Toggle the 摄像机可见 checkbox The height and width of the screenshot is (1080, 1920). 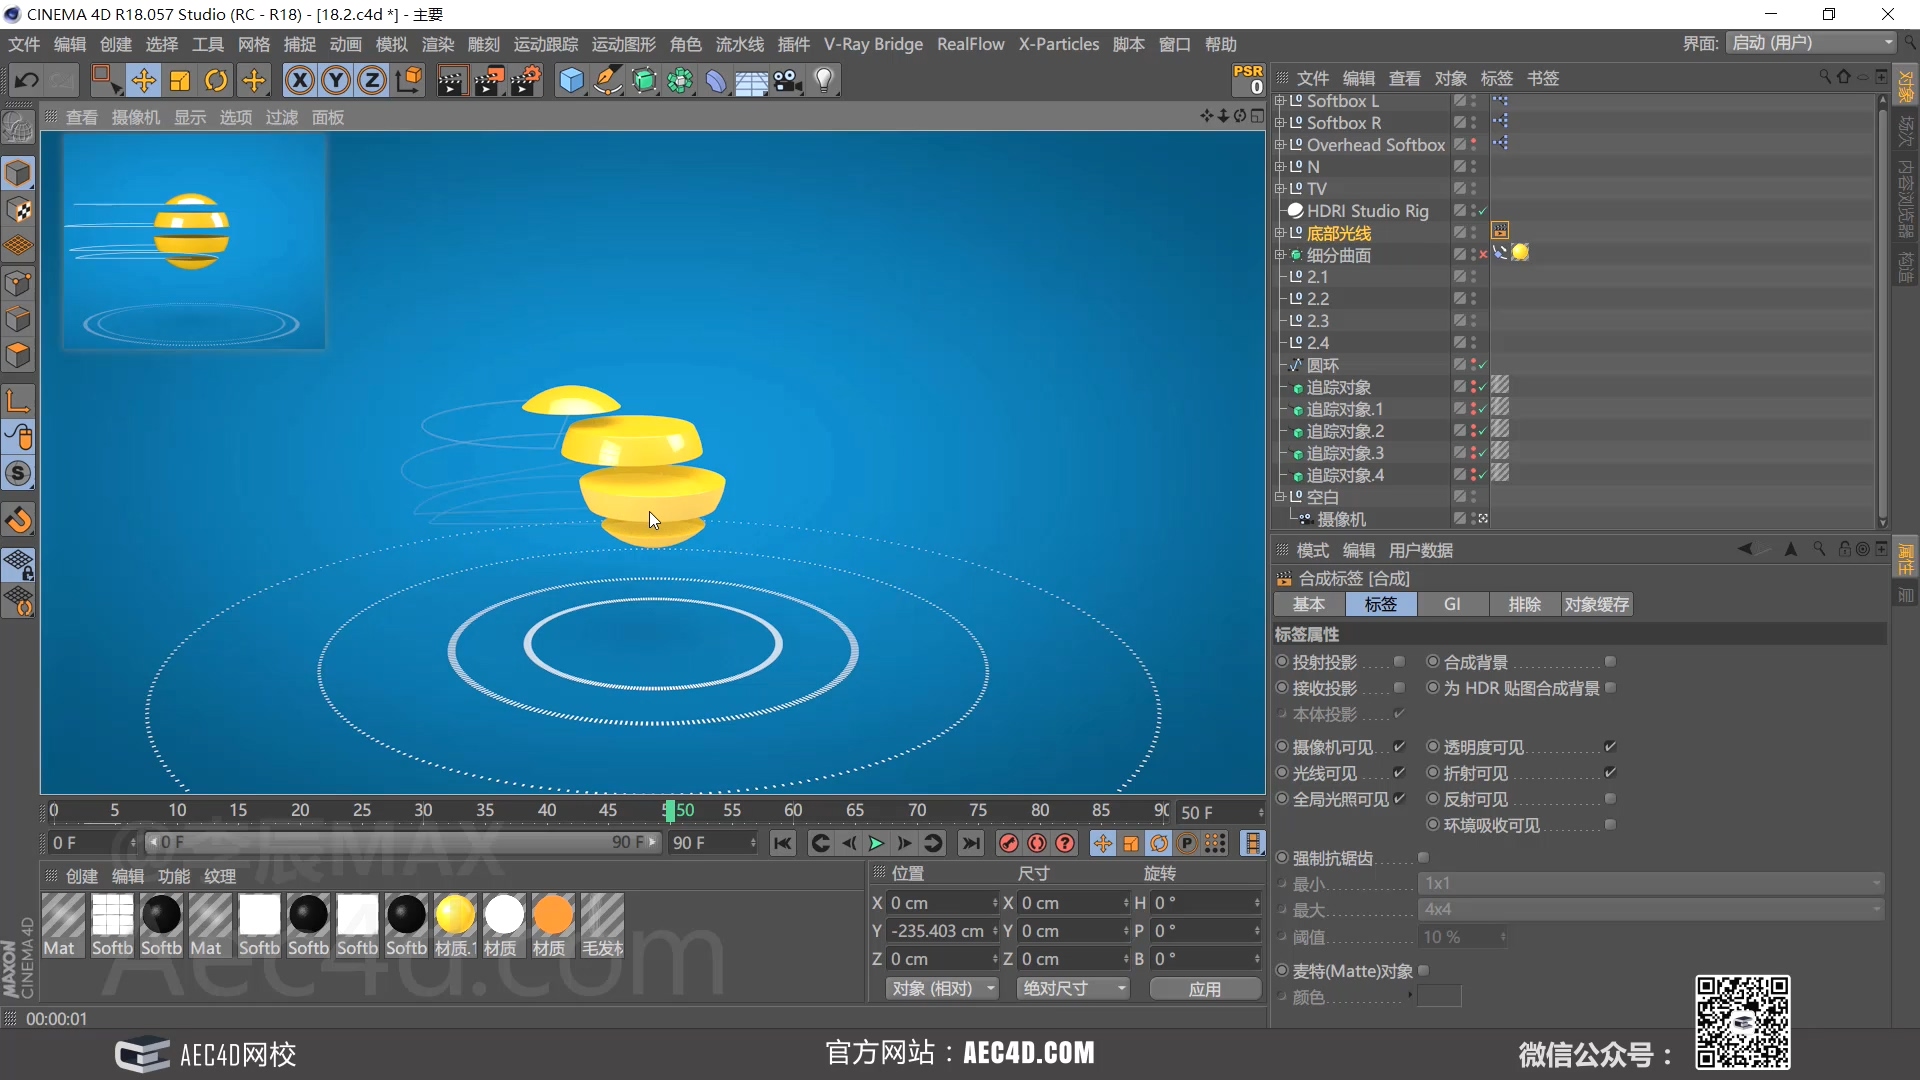[x=1399, y=747]
